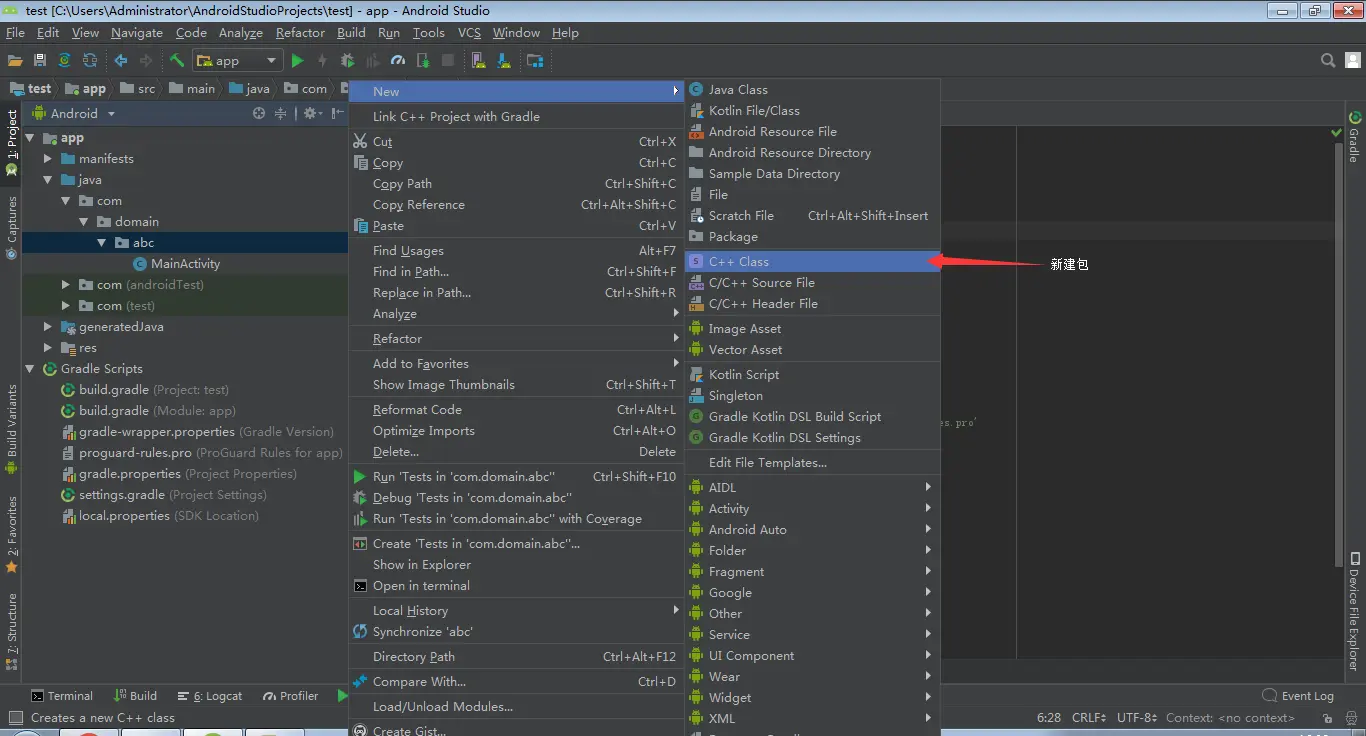Select settings.gradle in the project tree

click(122, 495)
